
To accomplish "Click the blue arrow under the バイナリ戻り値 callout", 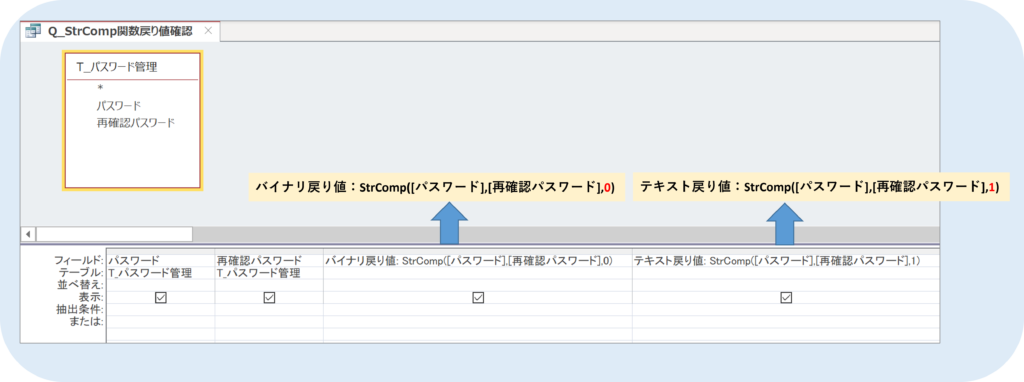I will [449, 223].
